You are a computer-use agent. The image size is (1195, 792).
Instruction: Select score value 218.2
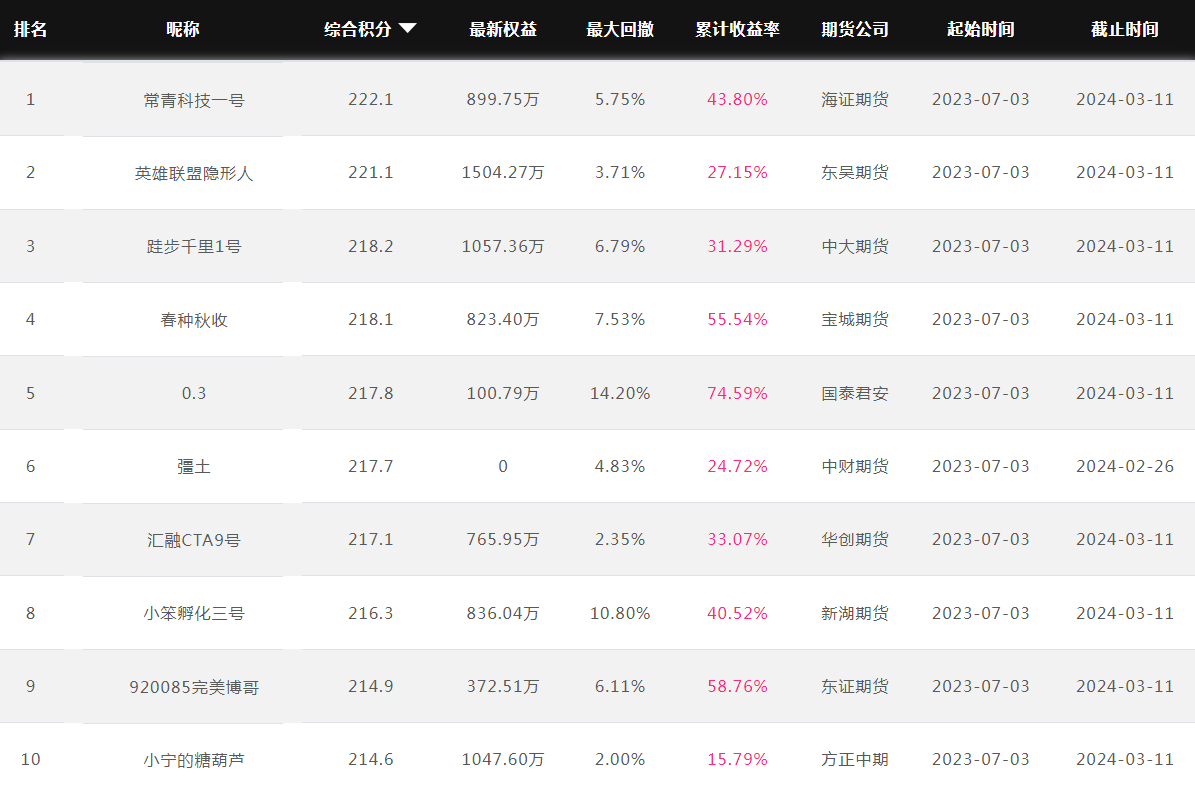[370, 246]
